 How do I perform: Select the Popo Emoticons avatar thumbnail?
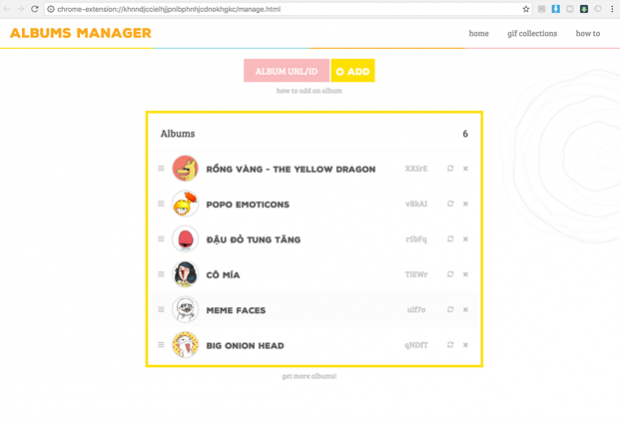(185, 204)
